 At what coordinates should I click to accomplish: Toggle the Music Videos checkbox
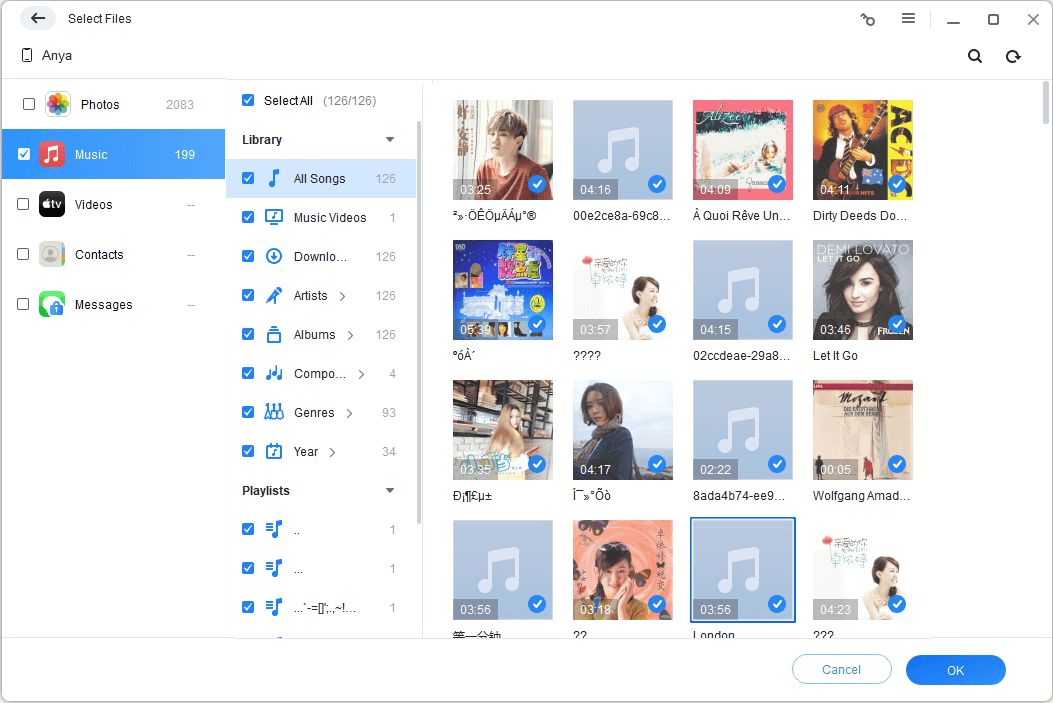click(248, 217)
